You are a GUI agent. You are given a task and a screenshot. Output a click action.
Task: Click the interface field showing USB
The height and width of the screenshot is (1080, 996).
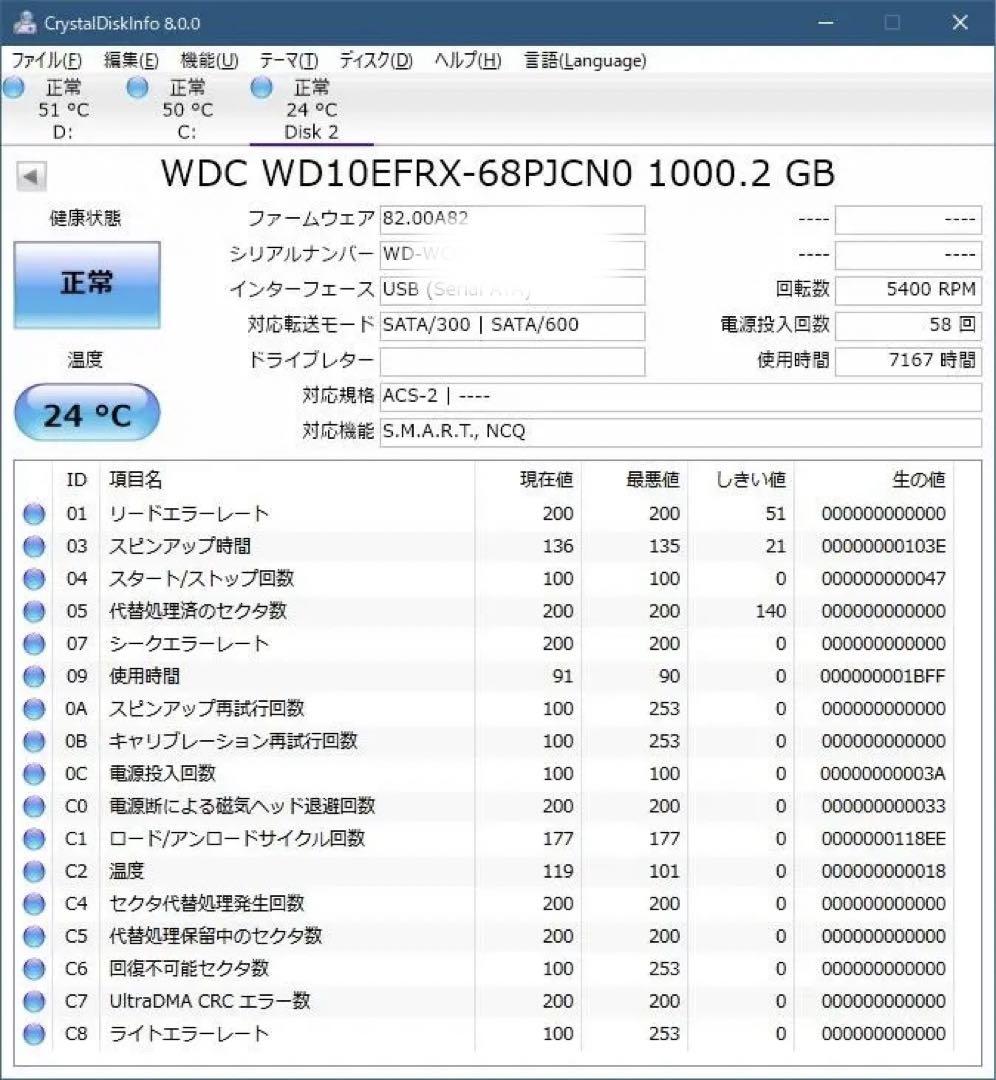tap(512, 290)
